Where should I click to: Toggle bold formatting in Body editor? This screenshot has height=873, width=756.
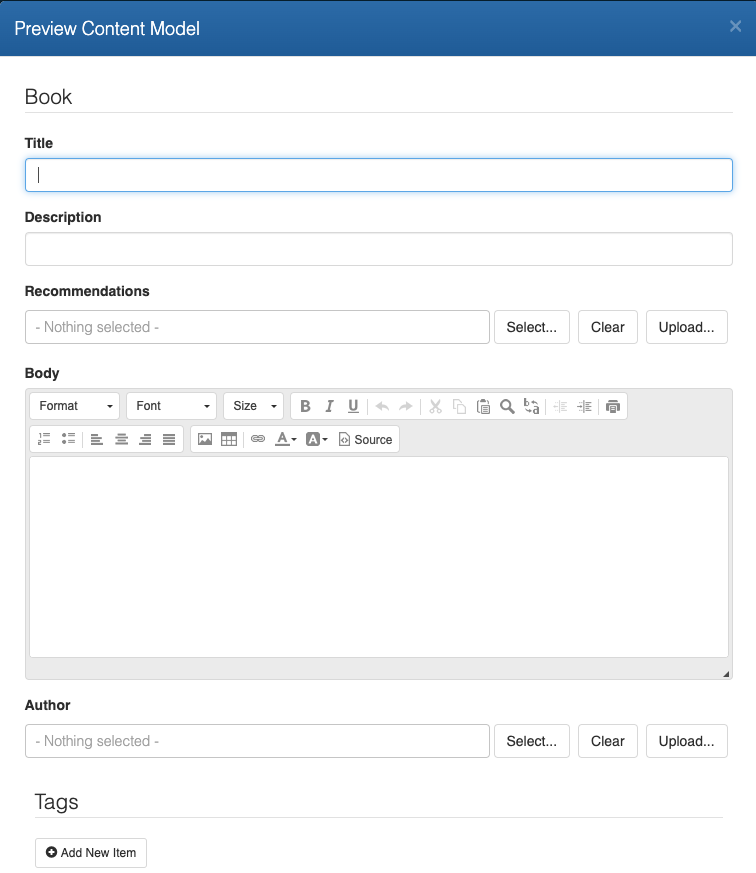305,406
